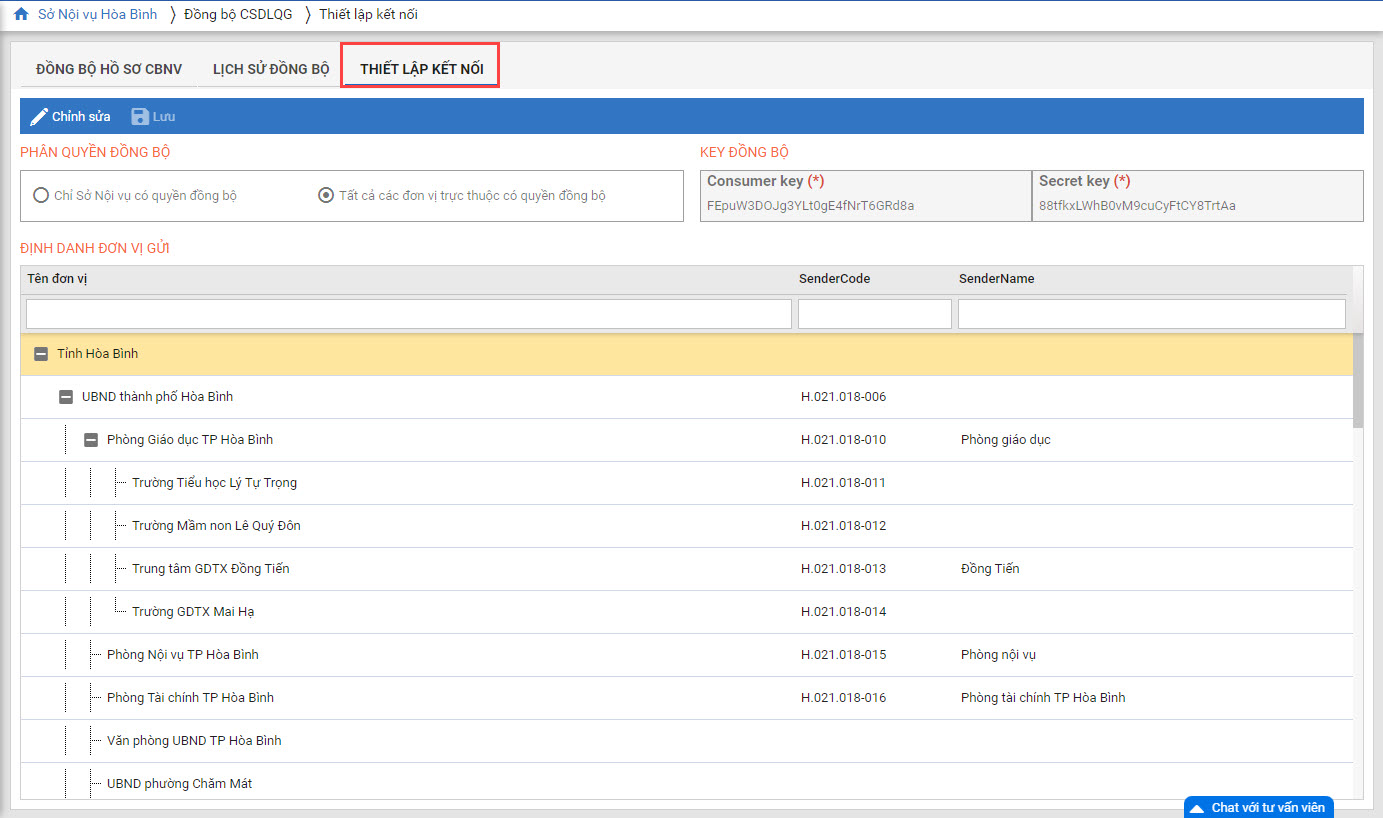The image size is (1383, 818).
Task: Select Trường Tiểu học Lý Tự Trọng row
Action: [214, 483]
